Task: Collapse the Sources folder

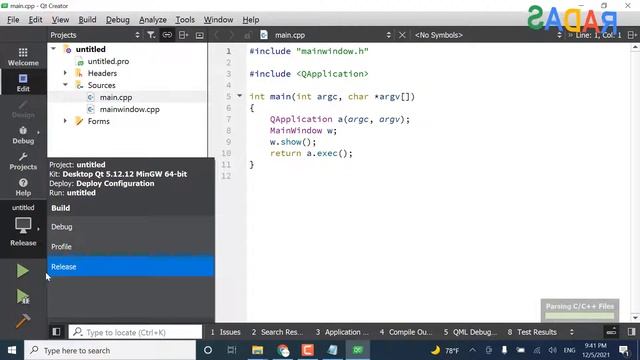Action: pyautogui.click(x=65, y=85)
